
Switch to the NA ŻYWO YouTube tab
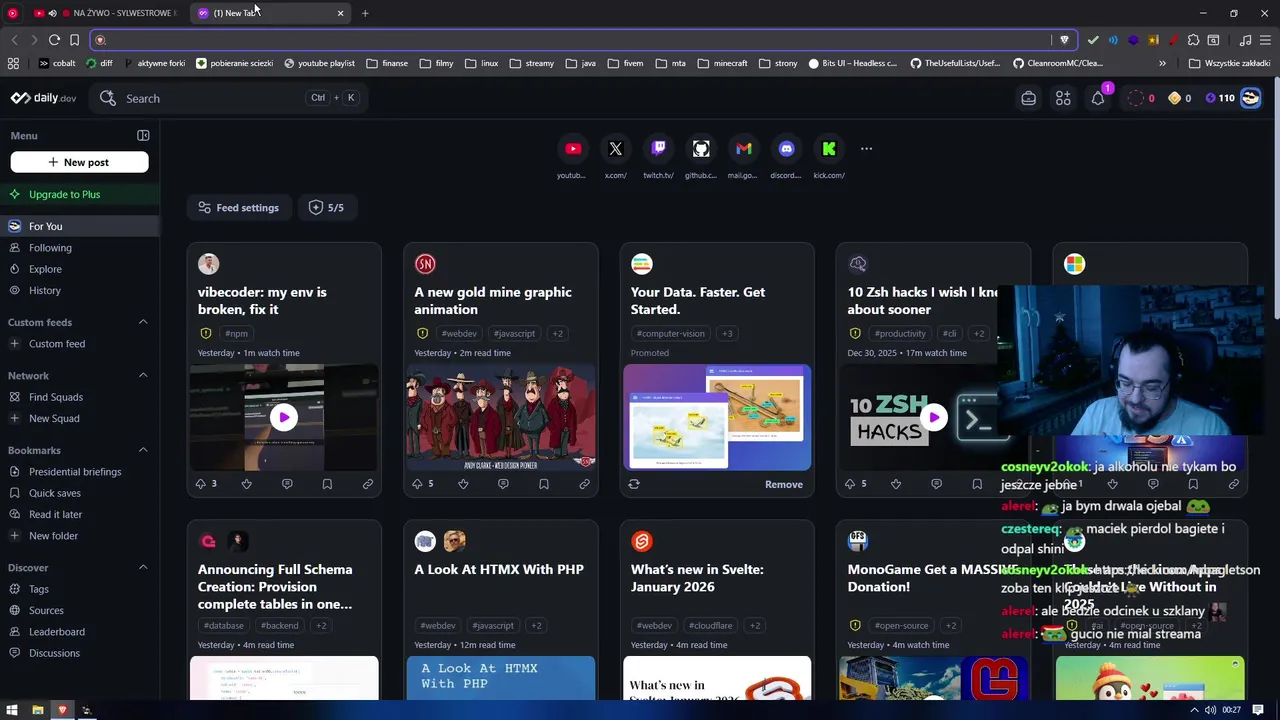click(105, 13)
